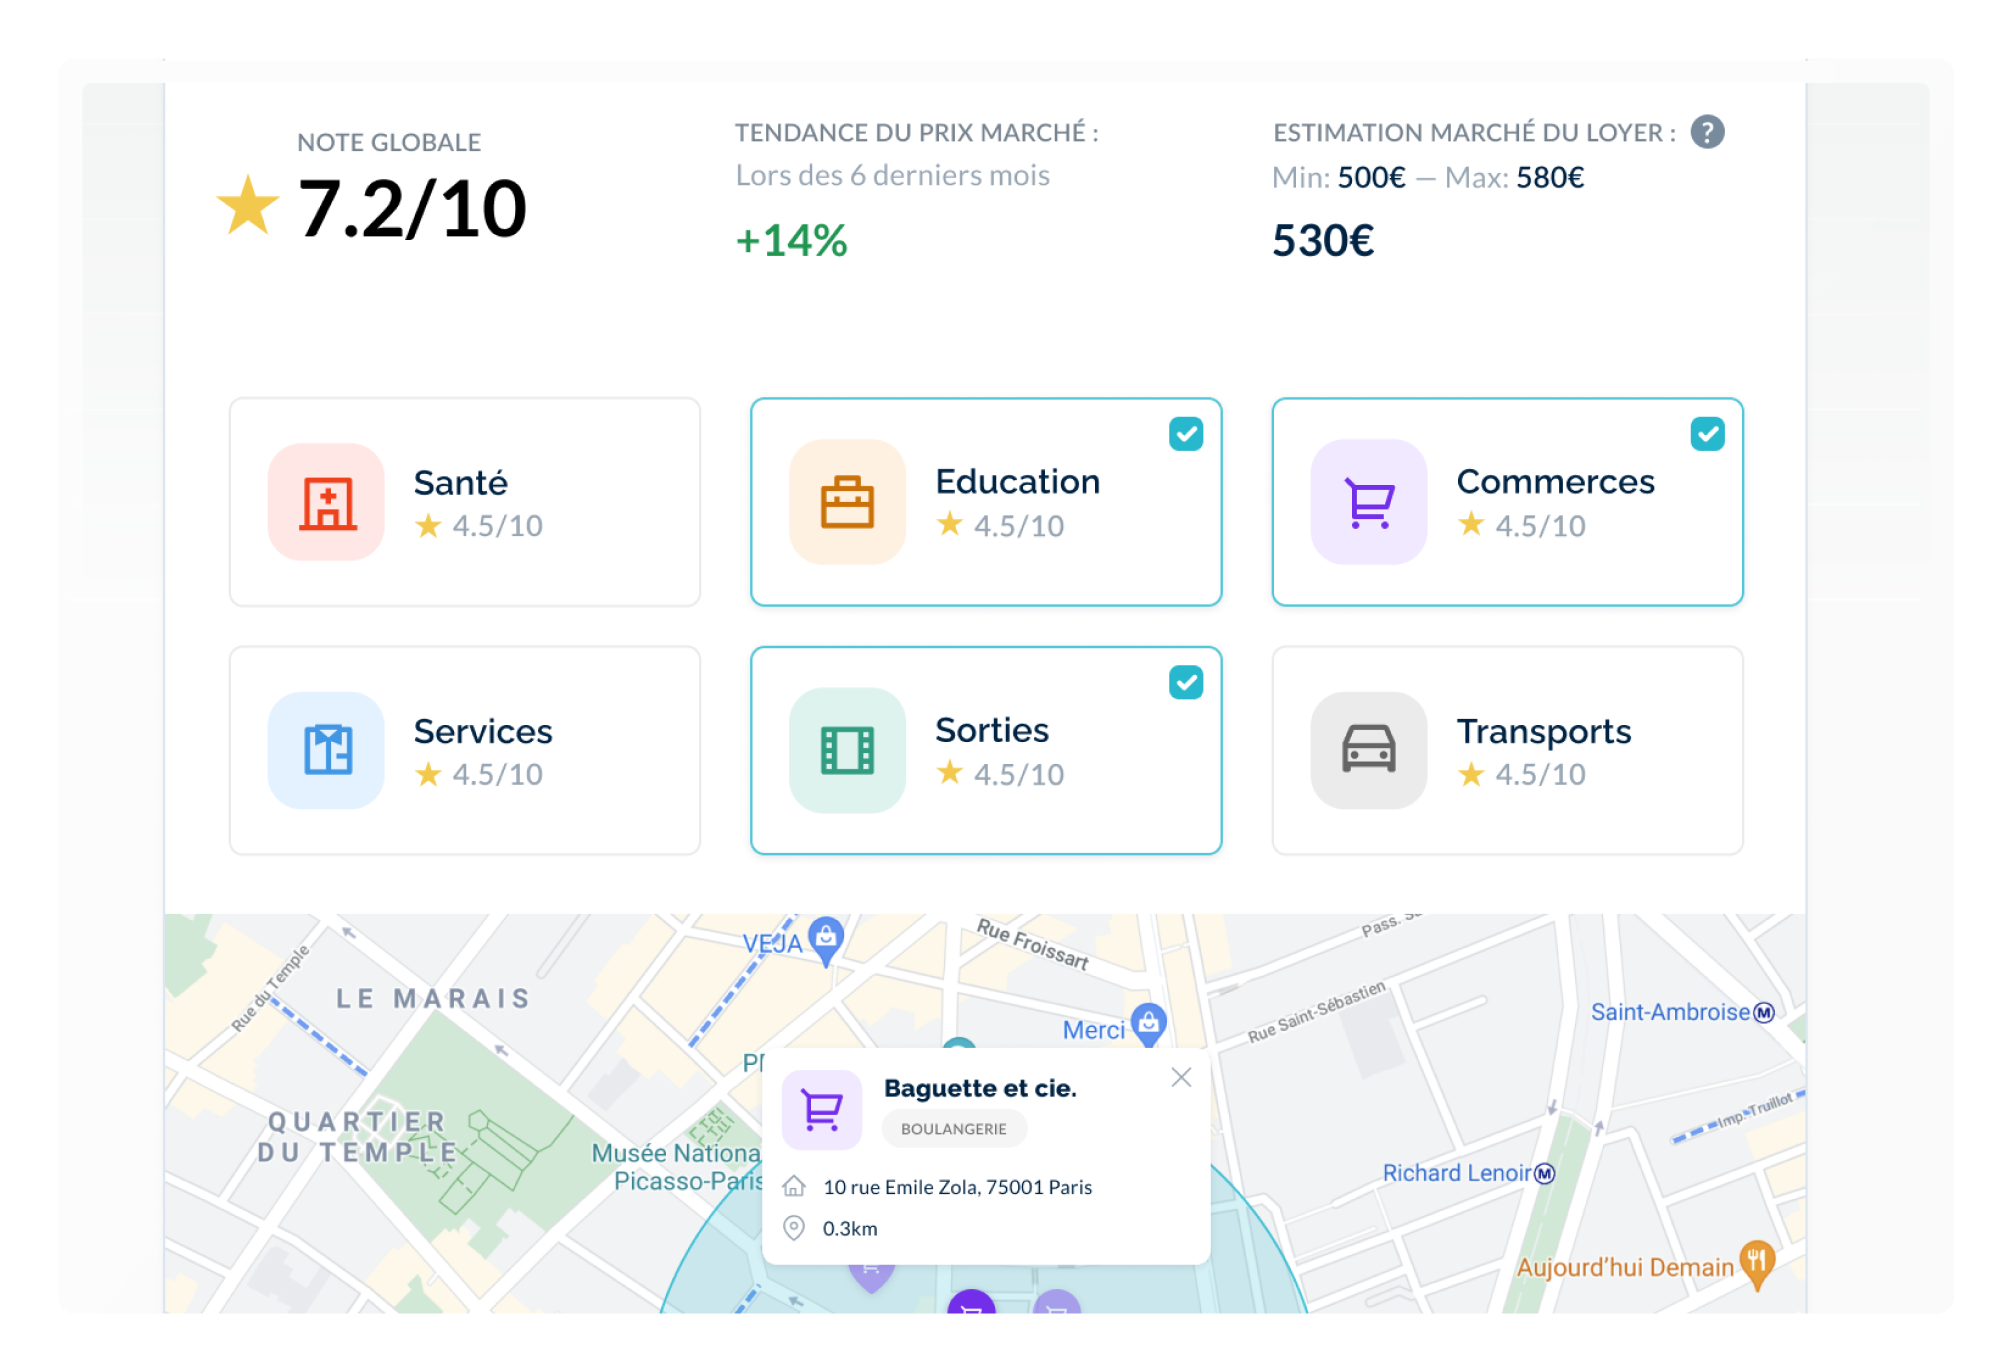
Task: Click the Commerces shopping cart icon
Action: pyautogui.click(x=1369, y=502)
